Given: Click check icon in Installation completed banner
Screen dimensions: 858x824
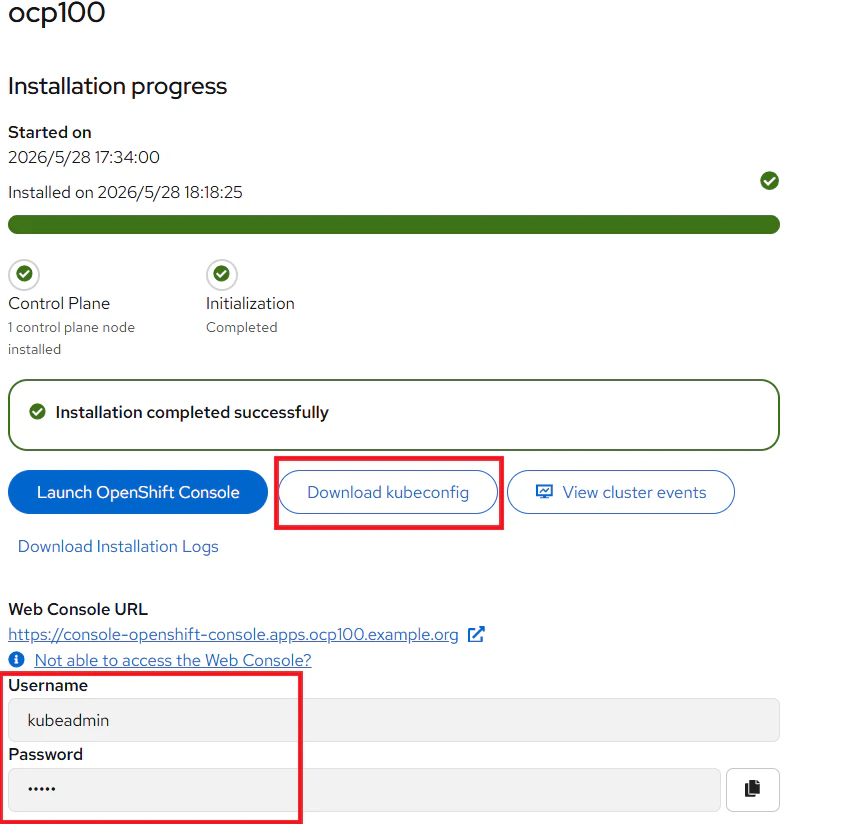Looking at the screenshot, I should [x=37, y=411].
